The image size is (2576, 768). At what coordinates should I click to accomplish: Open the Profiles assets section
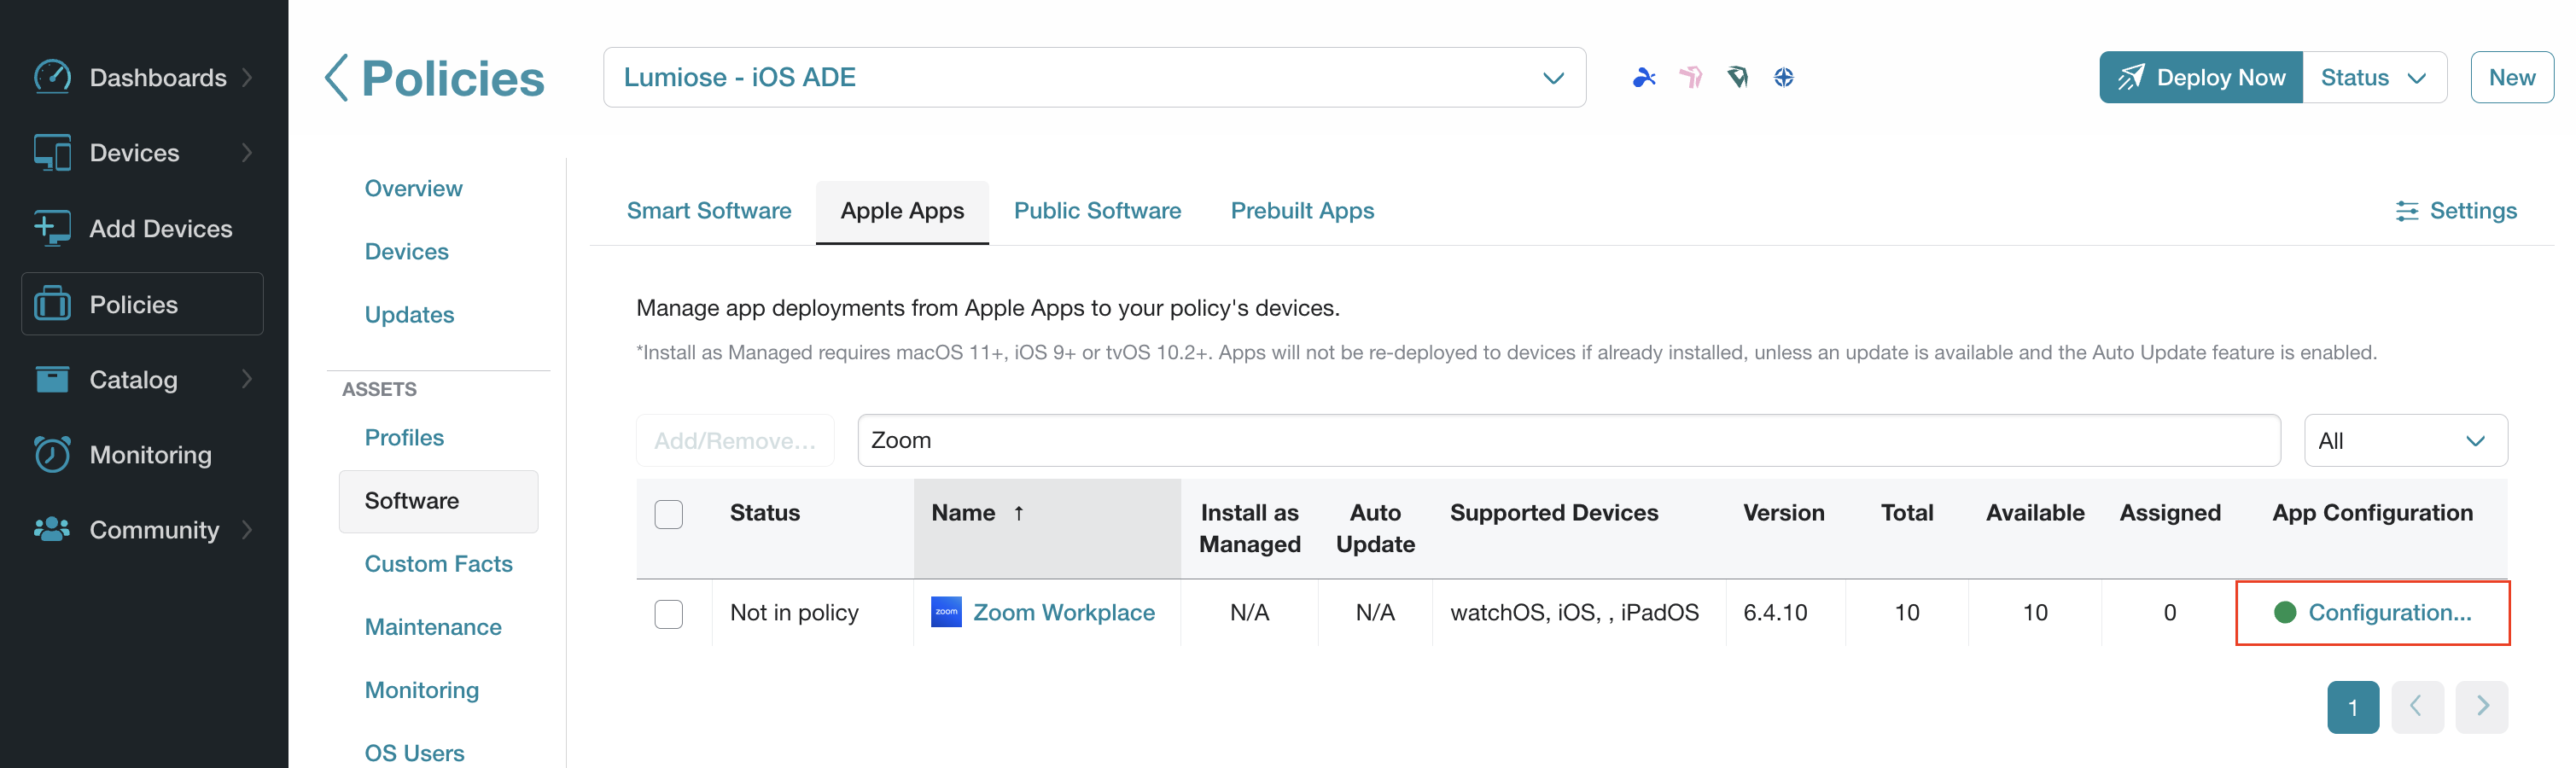(404, 437)
